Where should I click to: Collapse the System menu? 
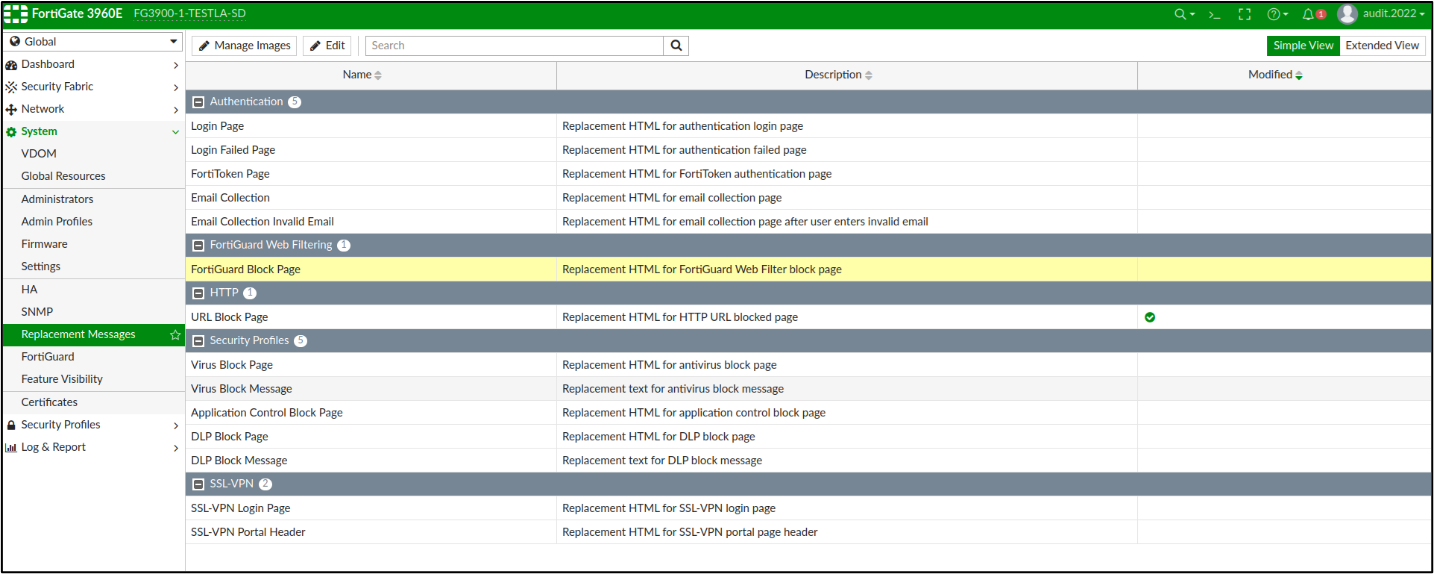(x=93, y=131)
